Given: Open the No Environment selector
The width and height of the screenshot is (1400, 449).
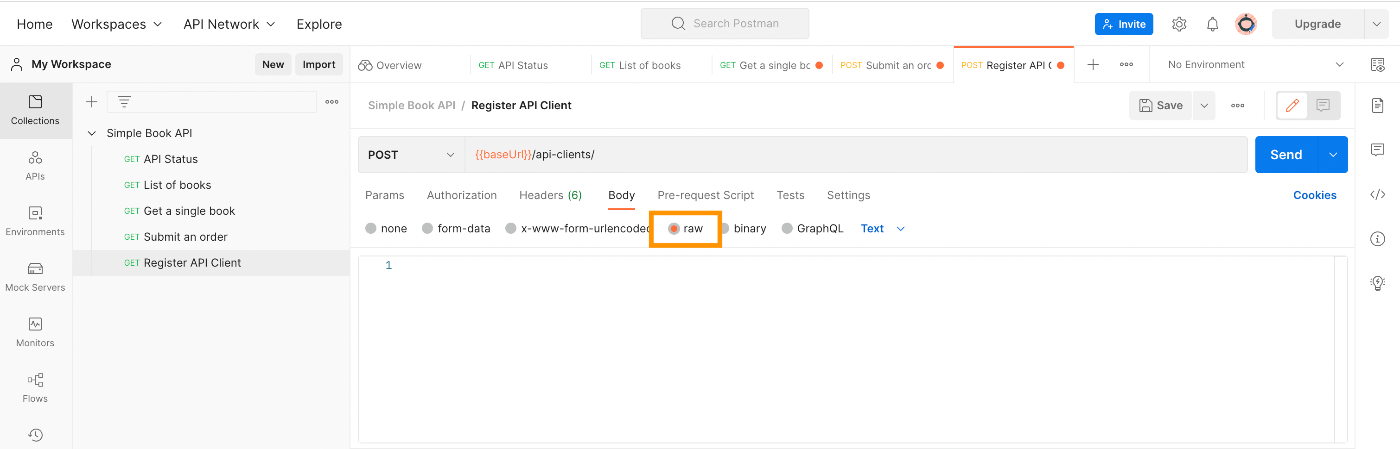Looking at the screenshot, I should point(1255,64).
